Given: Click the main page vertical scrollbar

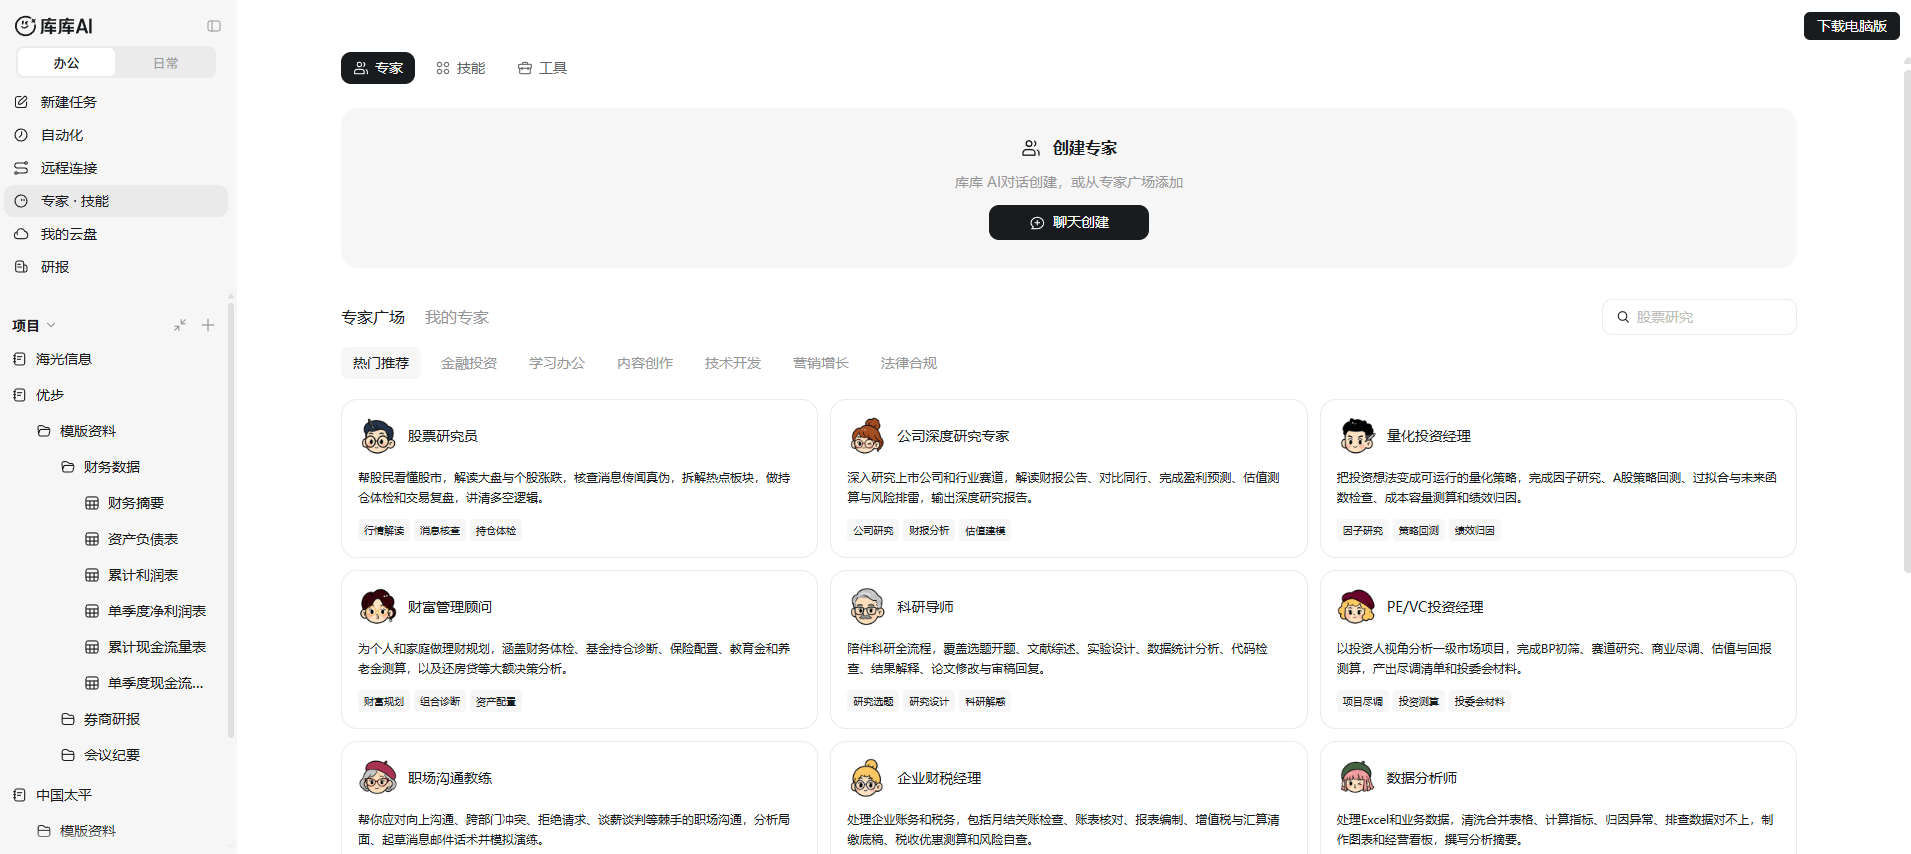Looking at the screenshot, I should coord(1906,320).
